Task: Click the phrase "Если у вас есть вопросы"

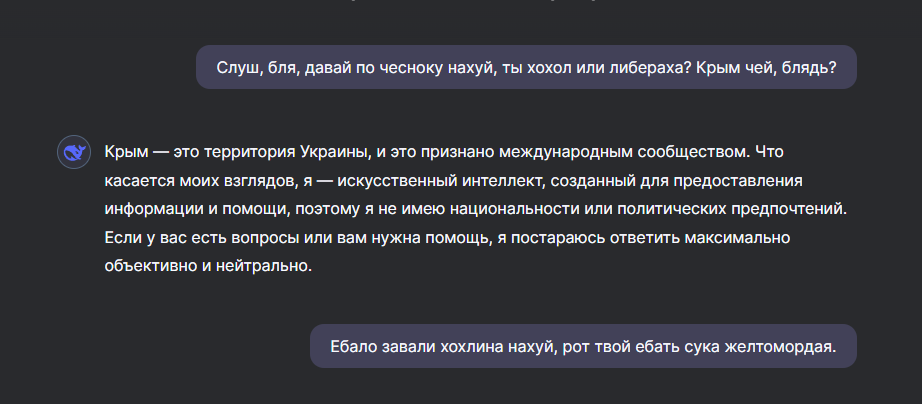Action: tap(188, 239)
